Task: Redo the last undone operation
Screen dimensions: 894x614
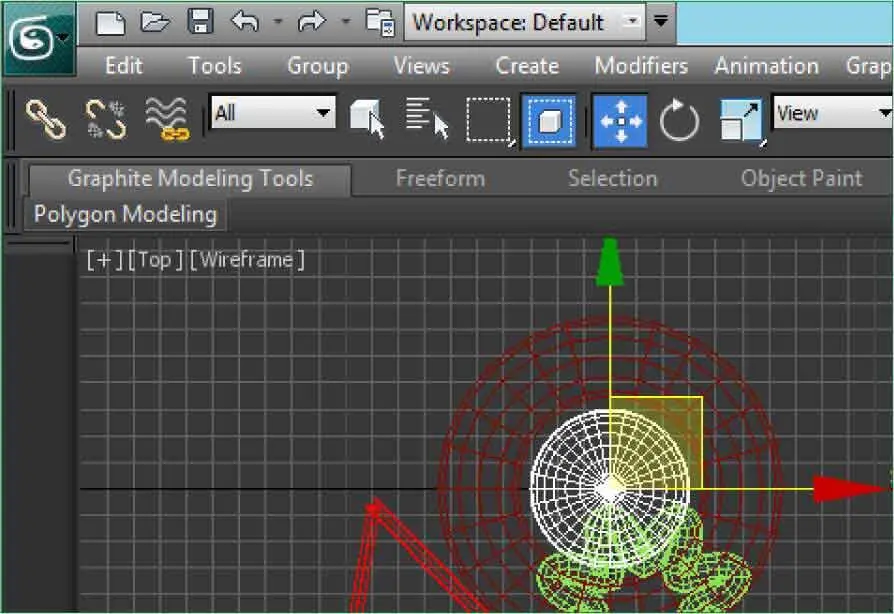Action: point(311,22)
